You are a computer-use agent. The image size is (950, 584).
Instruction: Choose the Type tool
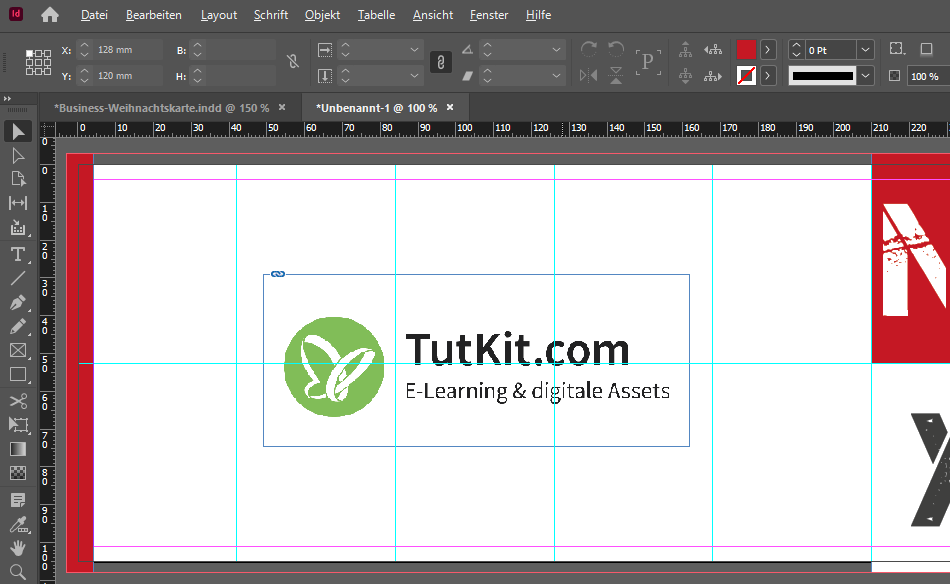(x=18, y=254)
